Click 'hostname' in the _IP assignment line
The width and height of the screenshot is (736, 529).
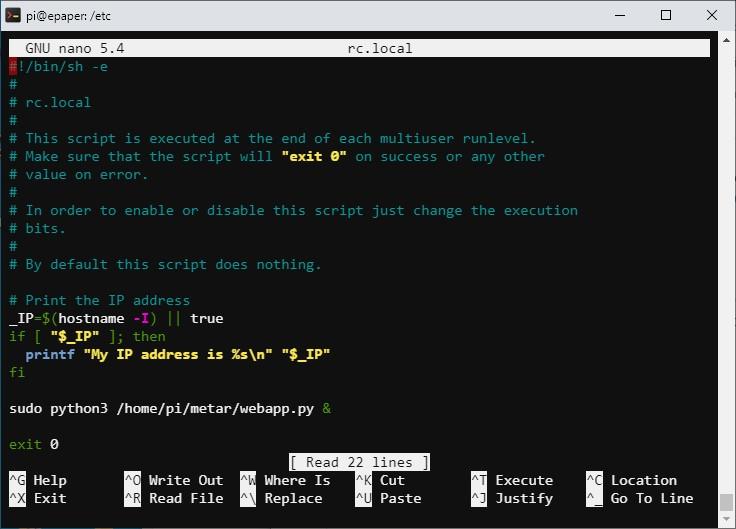tap(92, 318)
